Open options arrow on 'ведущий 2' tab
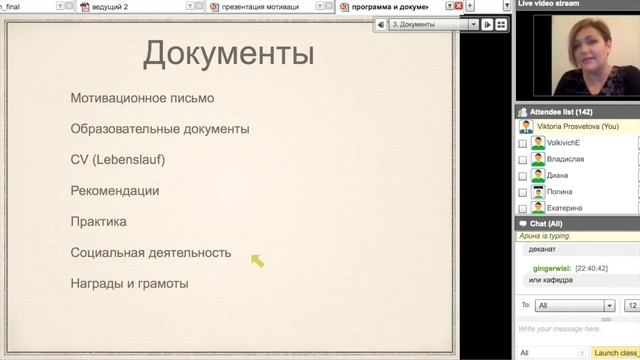 click(x=190, y=6)
